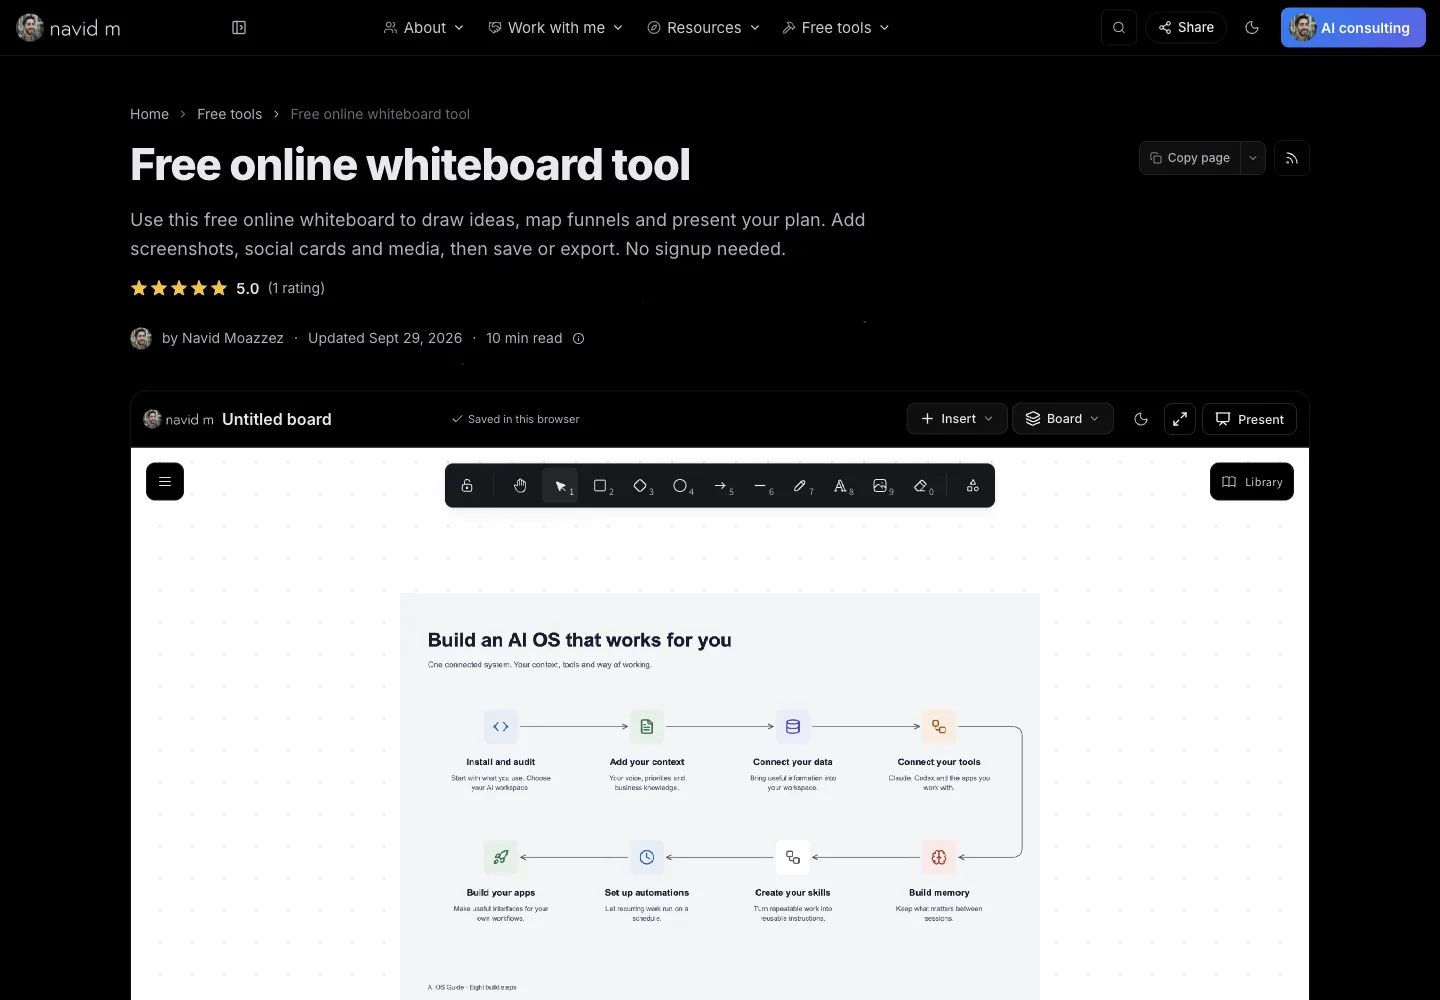1440x1000 pixels.
Task: Toggle the whiteboard dark mode moon icon
Action: [x=1141, y=419]
